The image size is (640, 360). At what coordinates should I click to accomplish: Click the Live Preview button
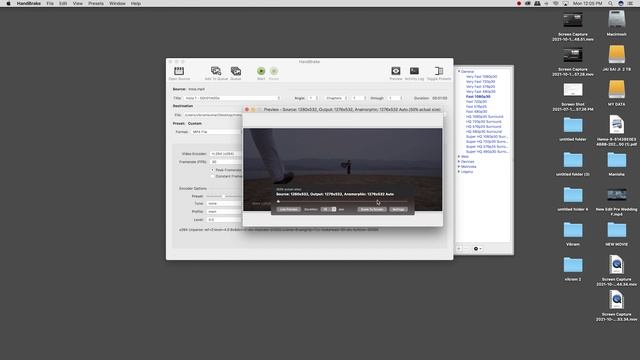pos(289,209)
